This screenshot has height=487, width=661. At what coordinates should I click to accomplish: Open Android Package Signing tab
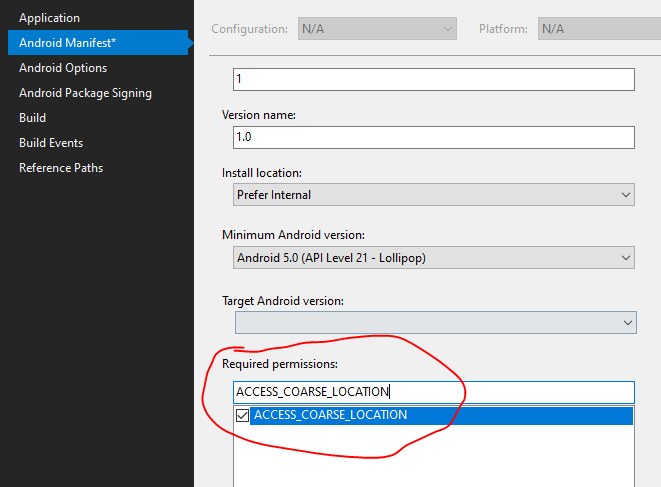85,93
